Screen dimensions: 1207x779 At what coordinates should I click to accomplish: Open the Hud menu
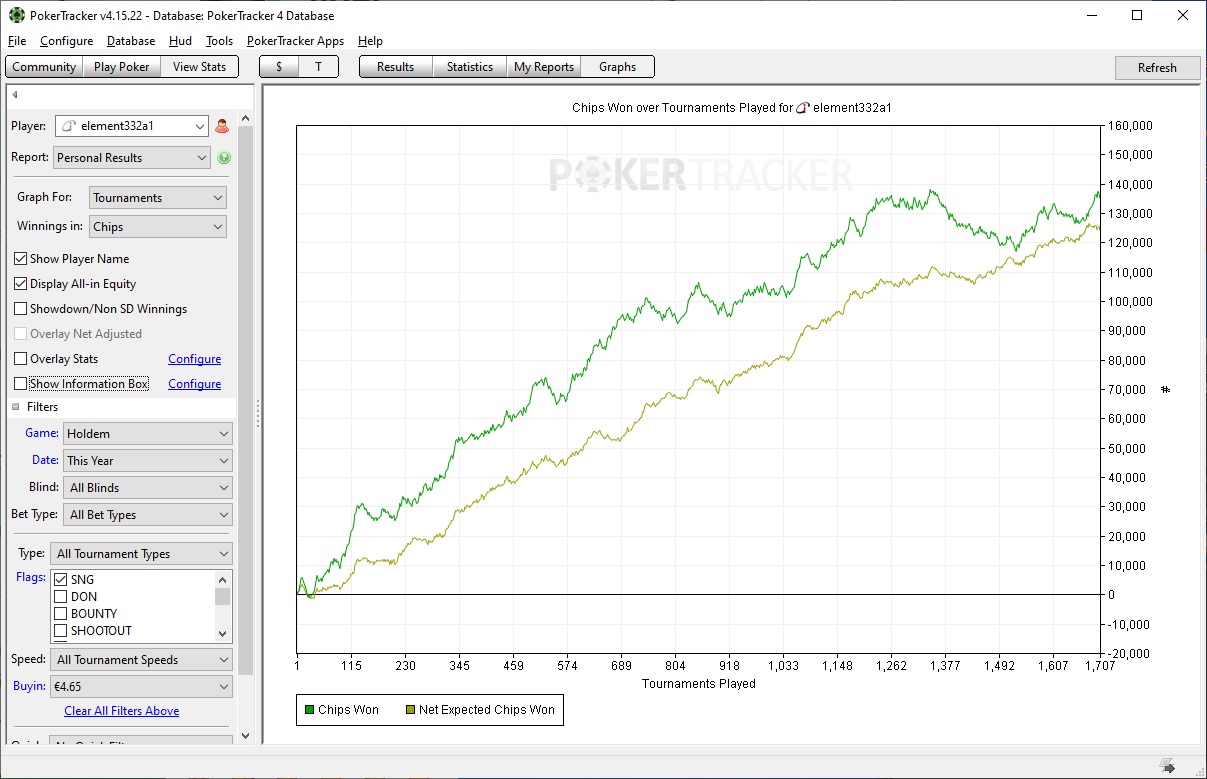(x=181, y=41)
